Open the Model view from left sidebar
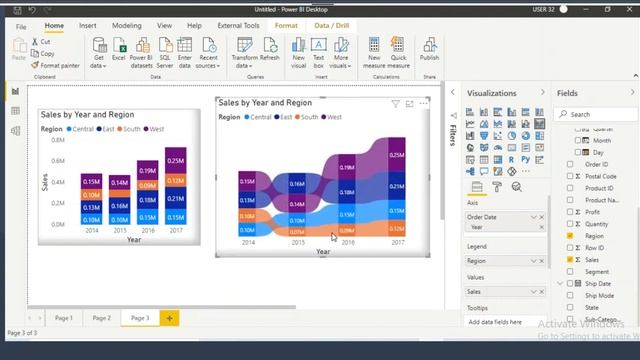Image resolution: width=640 pixels, height=360 pixels. [x=16, y=131]
